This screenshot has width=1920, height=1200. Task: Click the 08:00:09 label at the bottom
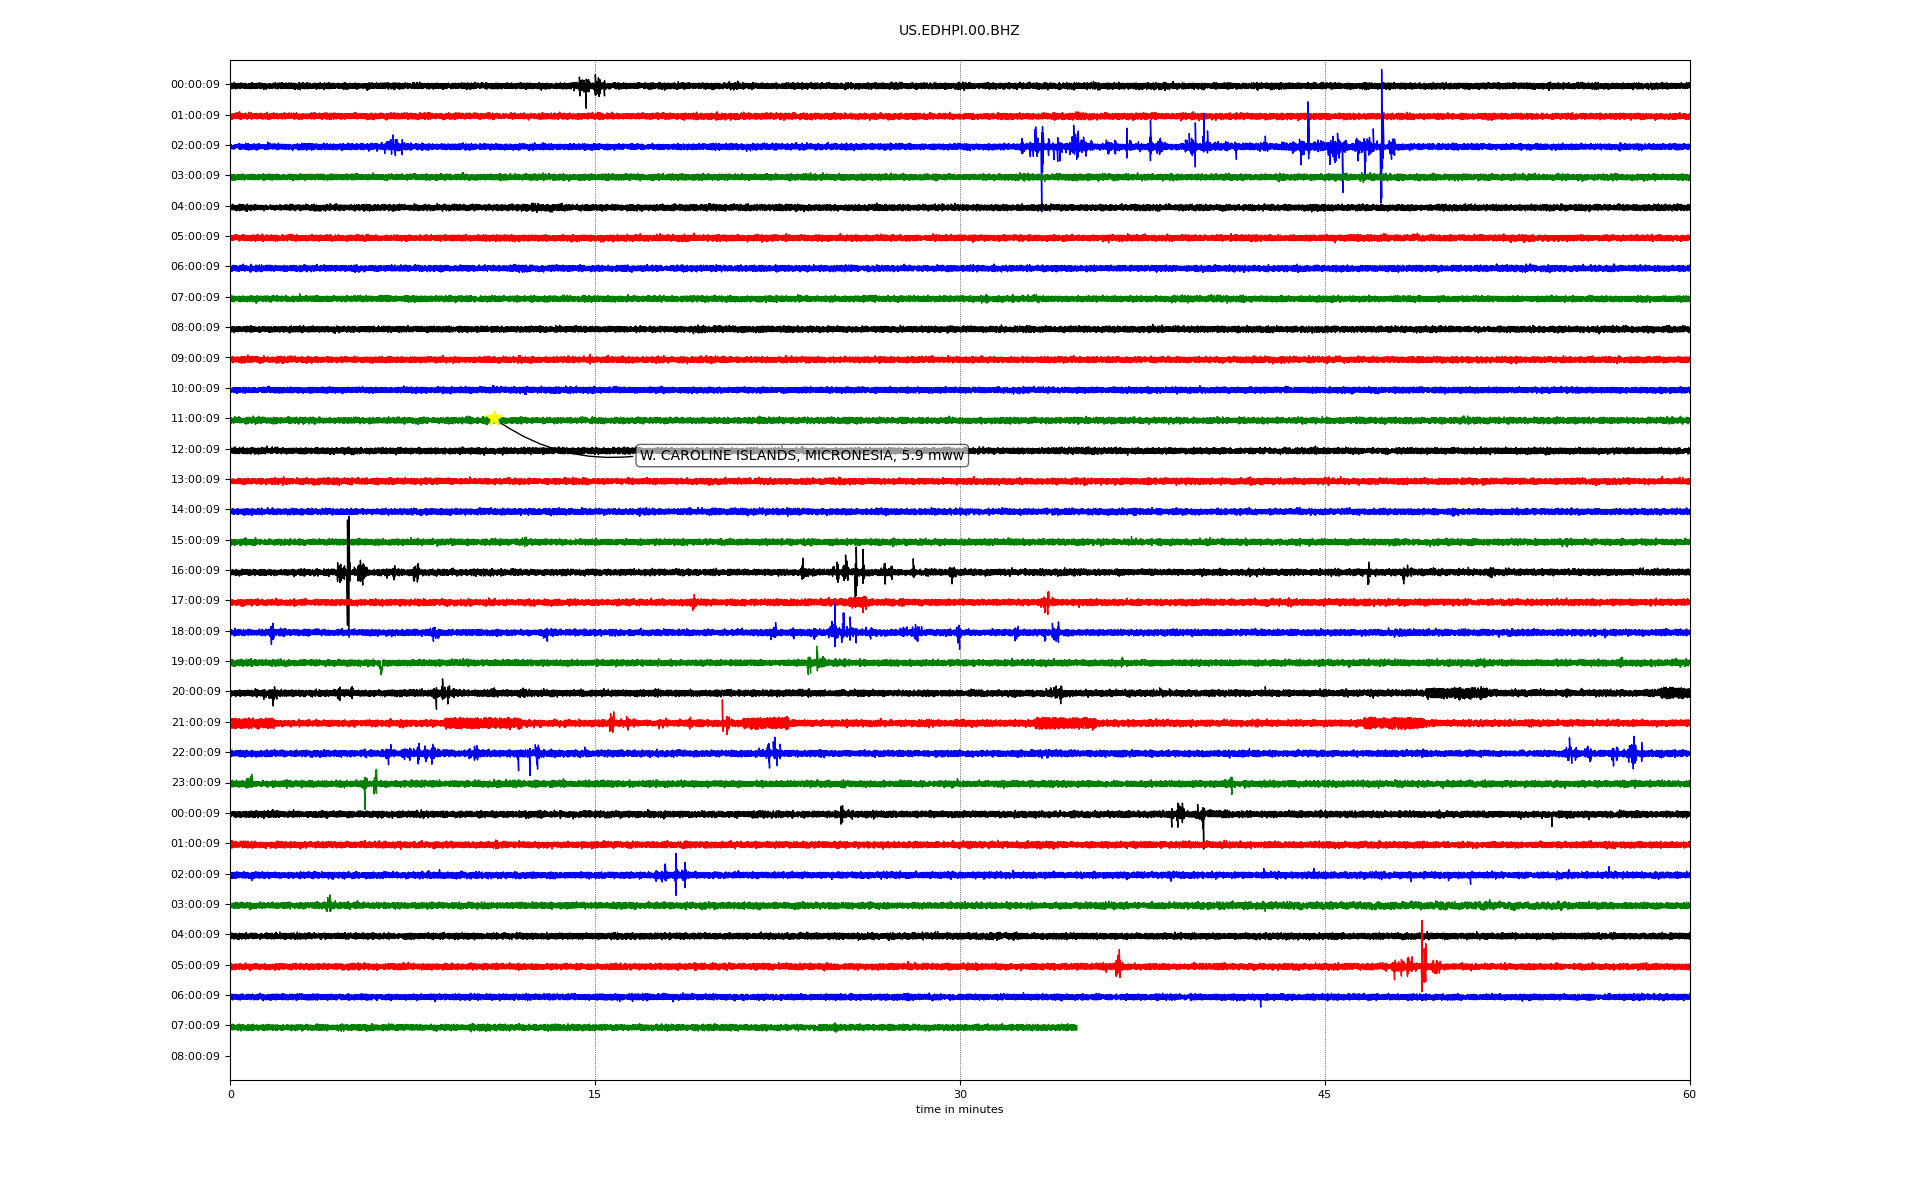point(195,1057)
